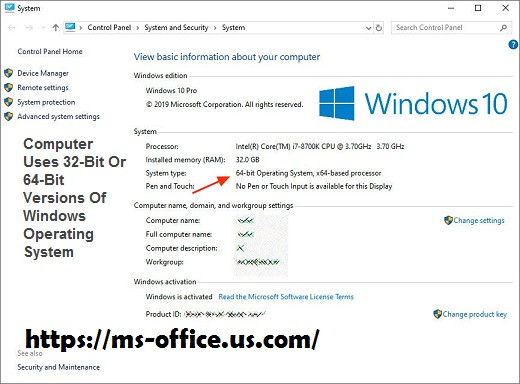Open Remote settings
Viewport: 520px width, 384px height.
(43, 88)
